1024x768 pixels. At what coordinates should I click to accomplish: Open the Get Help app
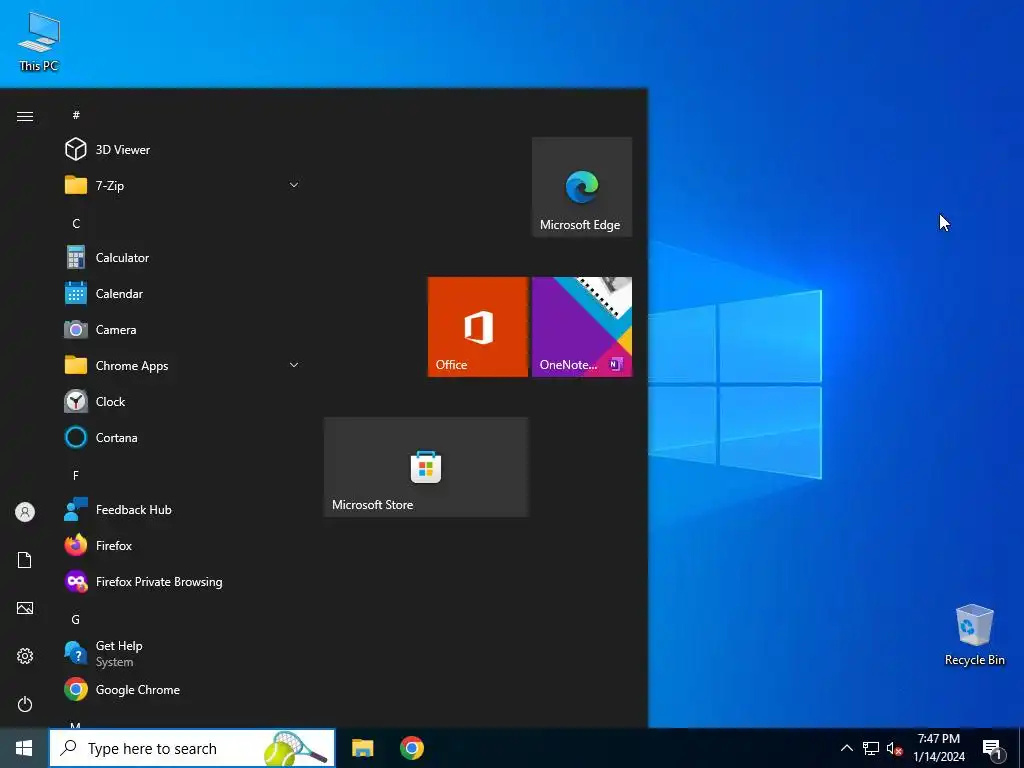click(x=183, y=653)
